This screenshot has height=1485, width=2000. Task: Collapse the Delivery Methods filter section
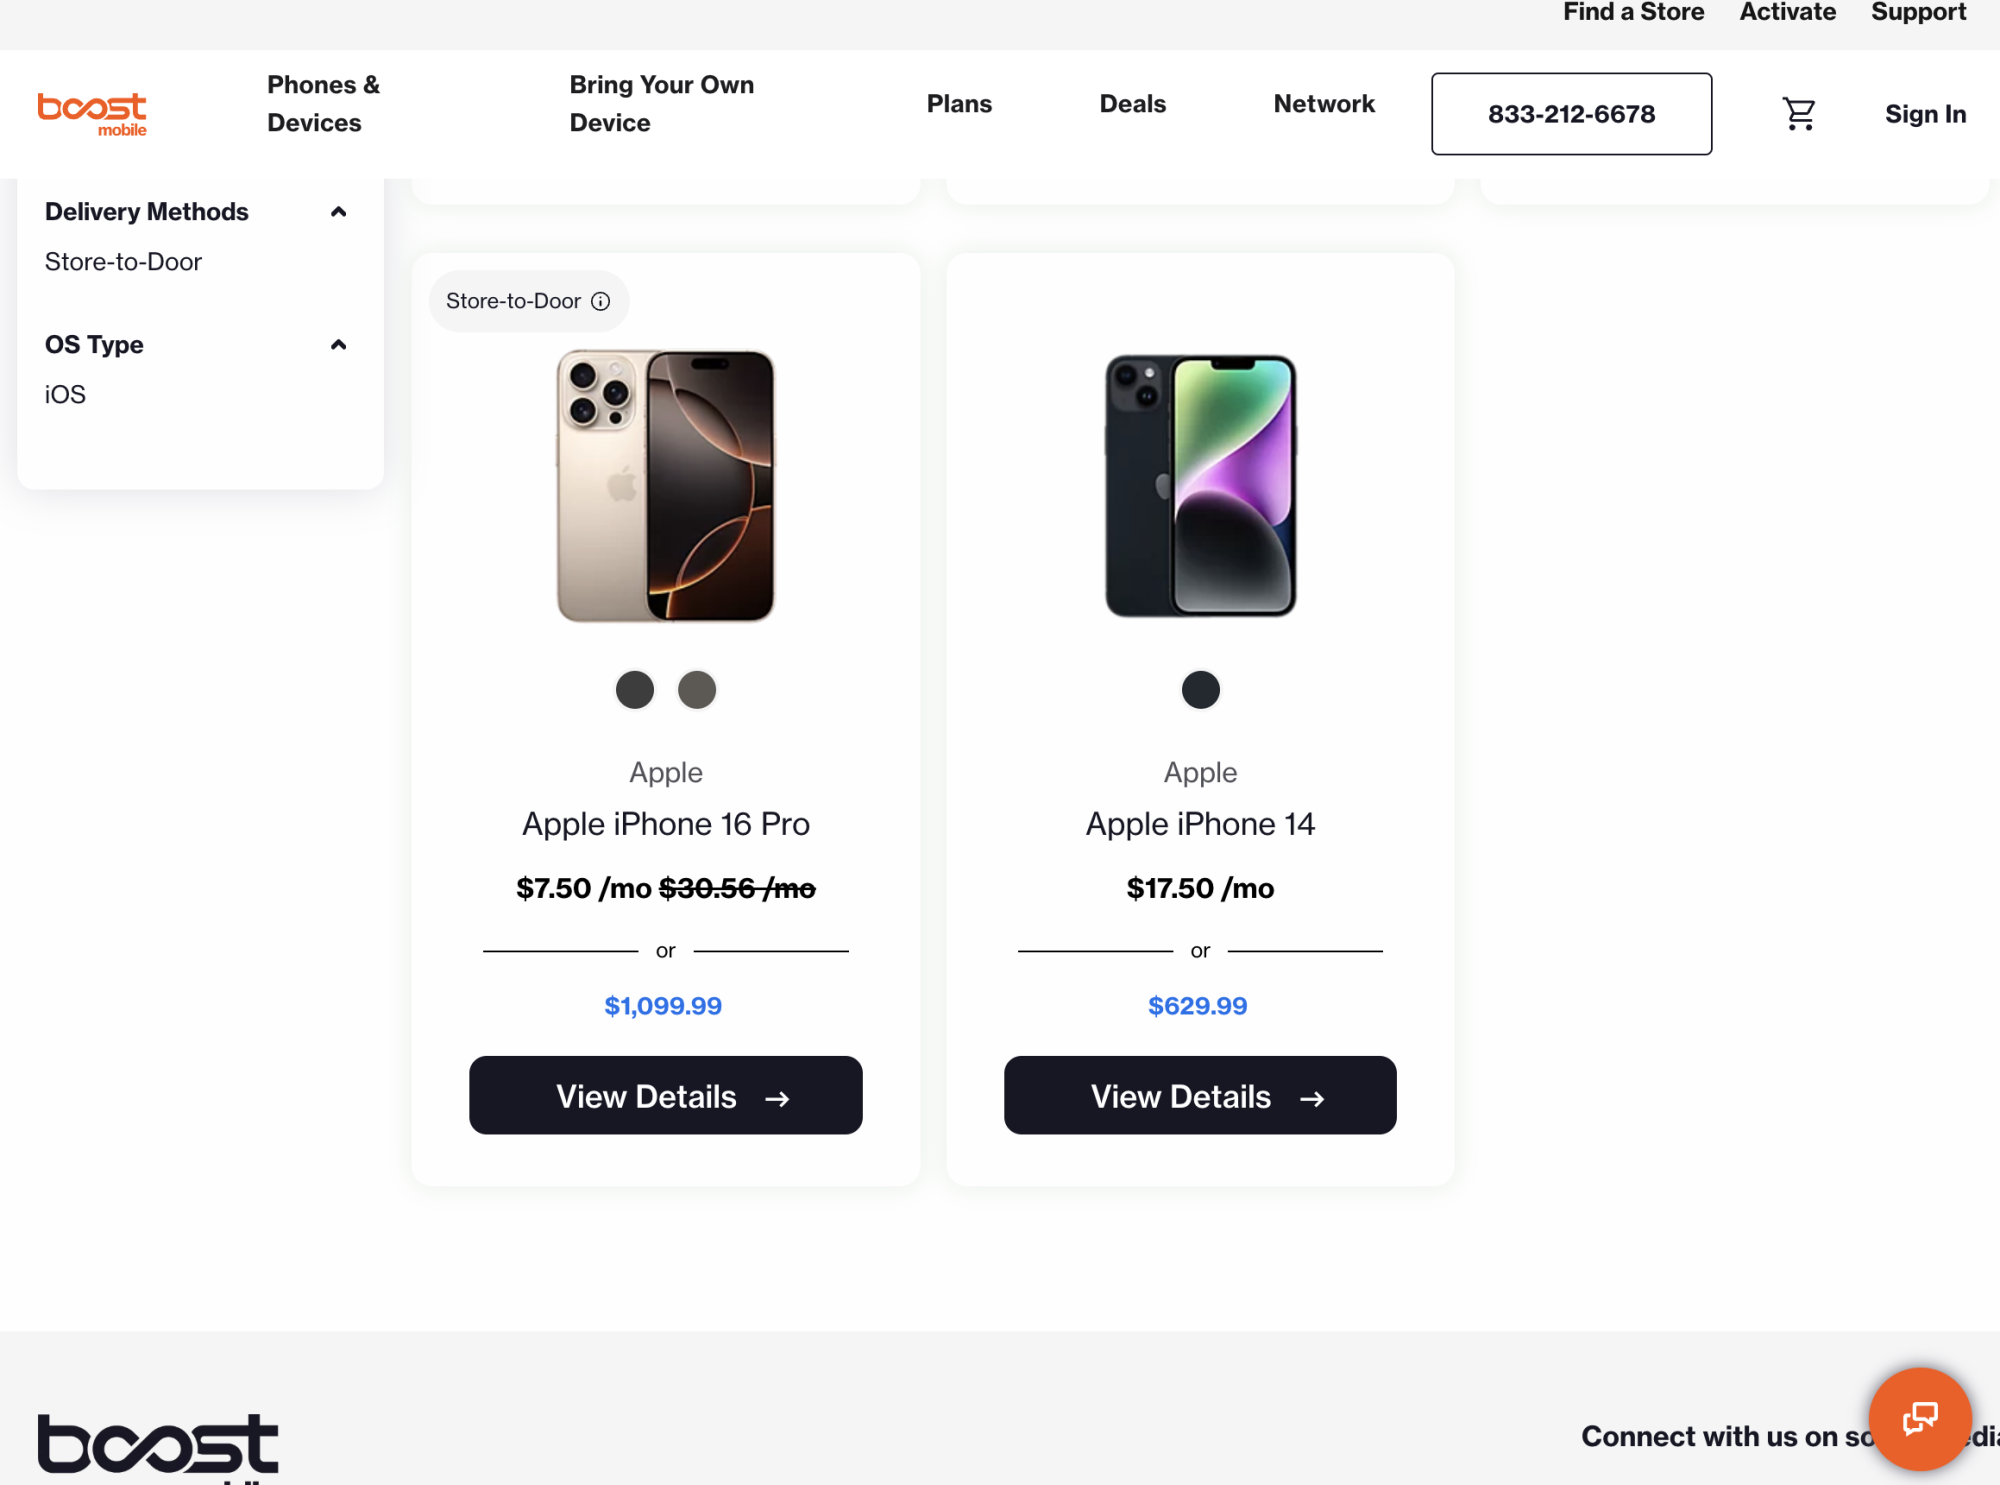338,212
